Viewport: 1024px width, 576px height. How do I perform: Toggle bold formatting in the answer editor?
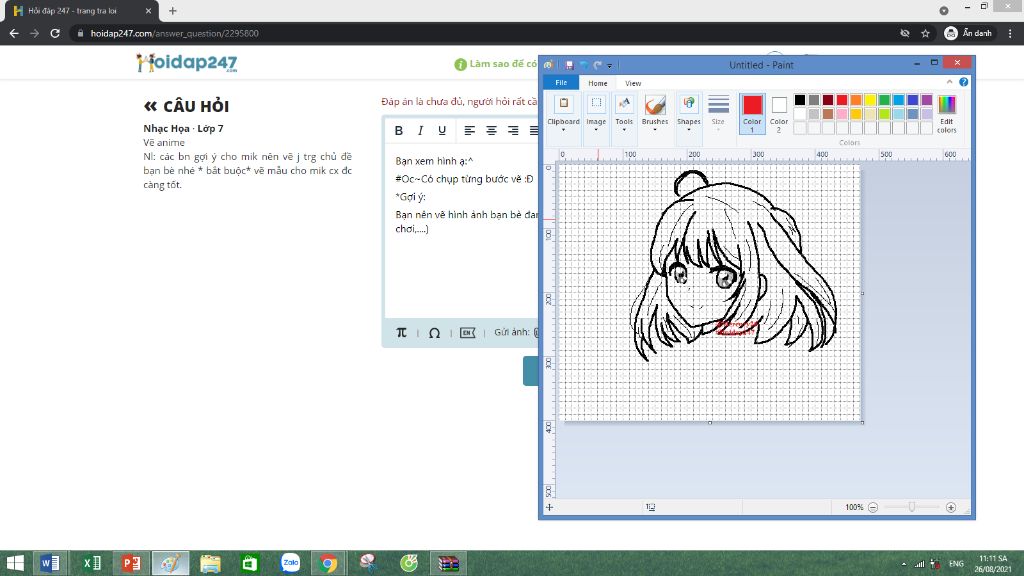coord(398,131)
